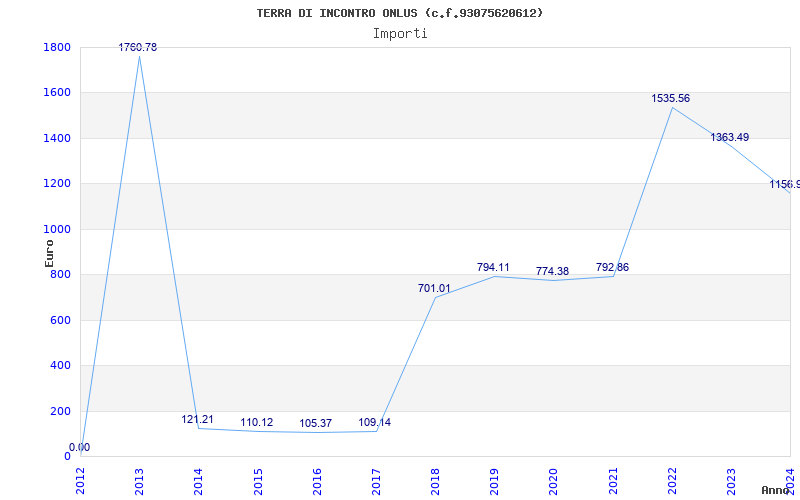Click the Anno x-axis title
Screen dimensions: 800x500
click(775, 490)
